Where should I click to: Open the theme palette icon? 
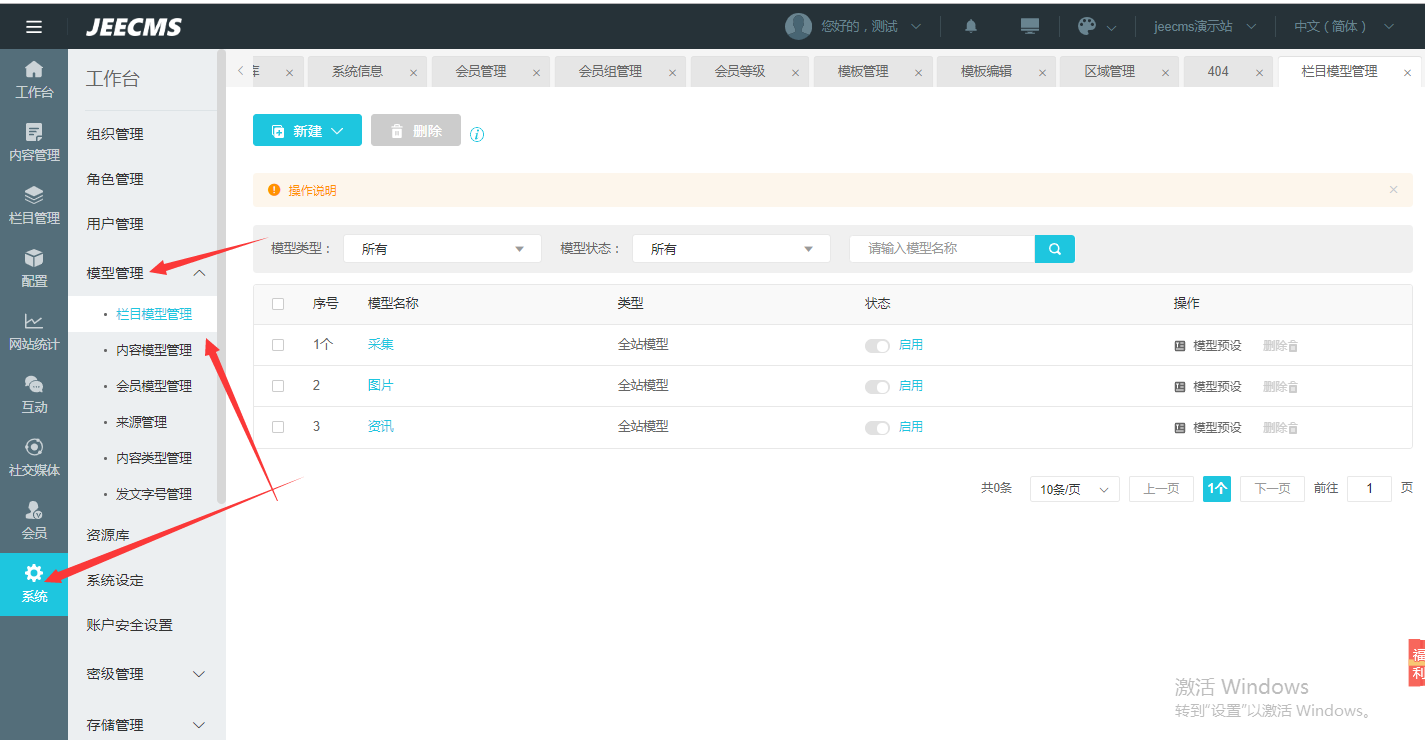pyautogui.click(x=1087, y=26)
